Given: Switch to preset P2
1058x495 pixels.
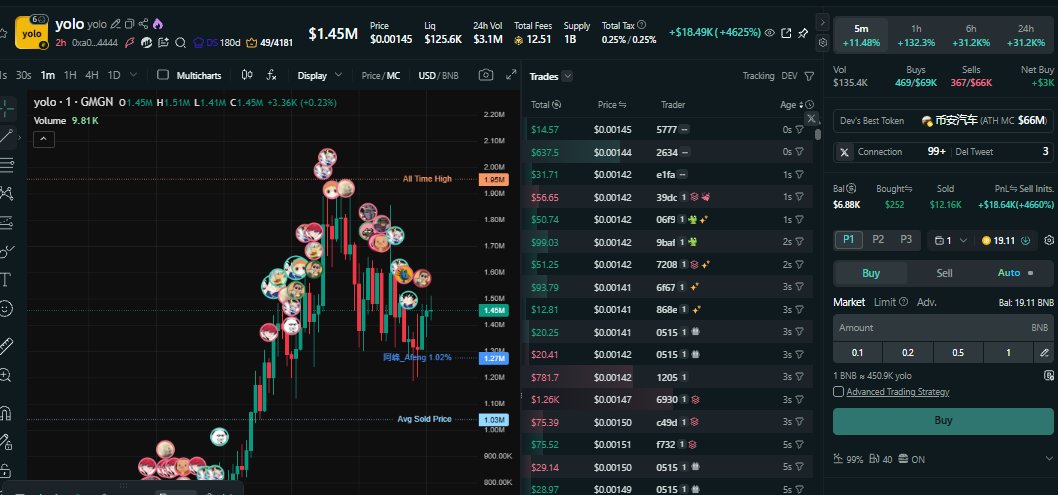Looking at the screenshot, I should pyautogui.click(x=878, y=239).
